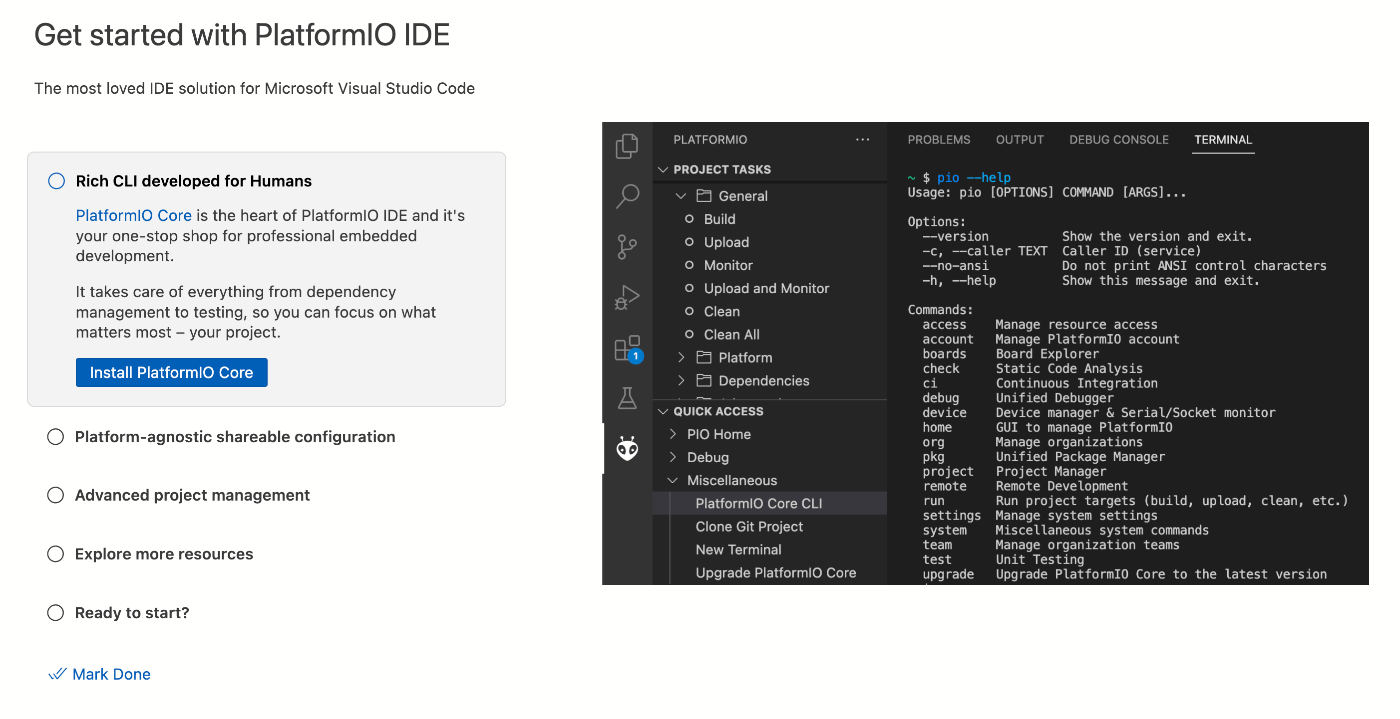Click the Mark Done link
The height and width of the screenshot is (719, 1400).
point(111,674)
